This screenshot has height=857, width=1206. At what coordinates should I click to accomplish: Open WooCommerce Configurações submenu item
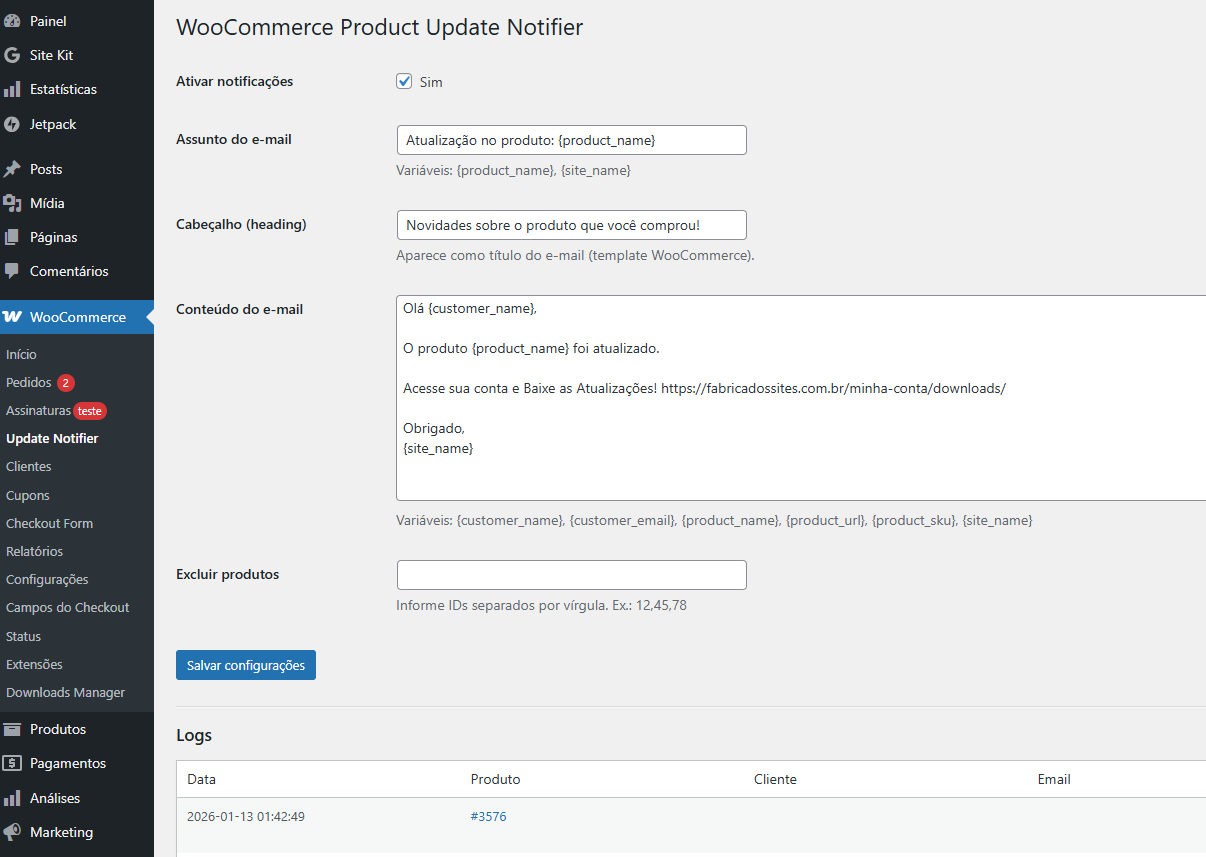(x=47, y=580)
